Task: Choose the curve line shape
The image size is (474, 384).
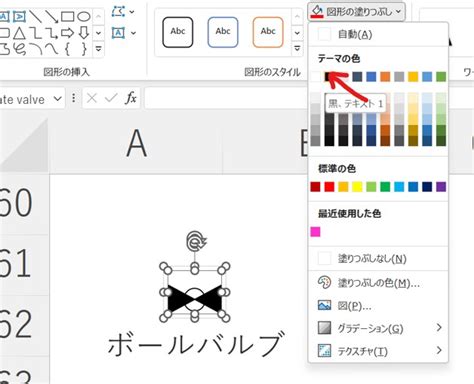Action: (x=51, y=49)
